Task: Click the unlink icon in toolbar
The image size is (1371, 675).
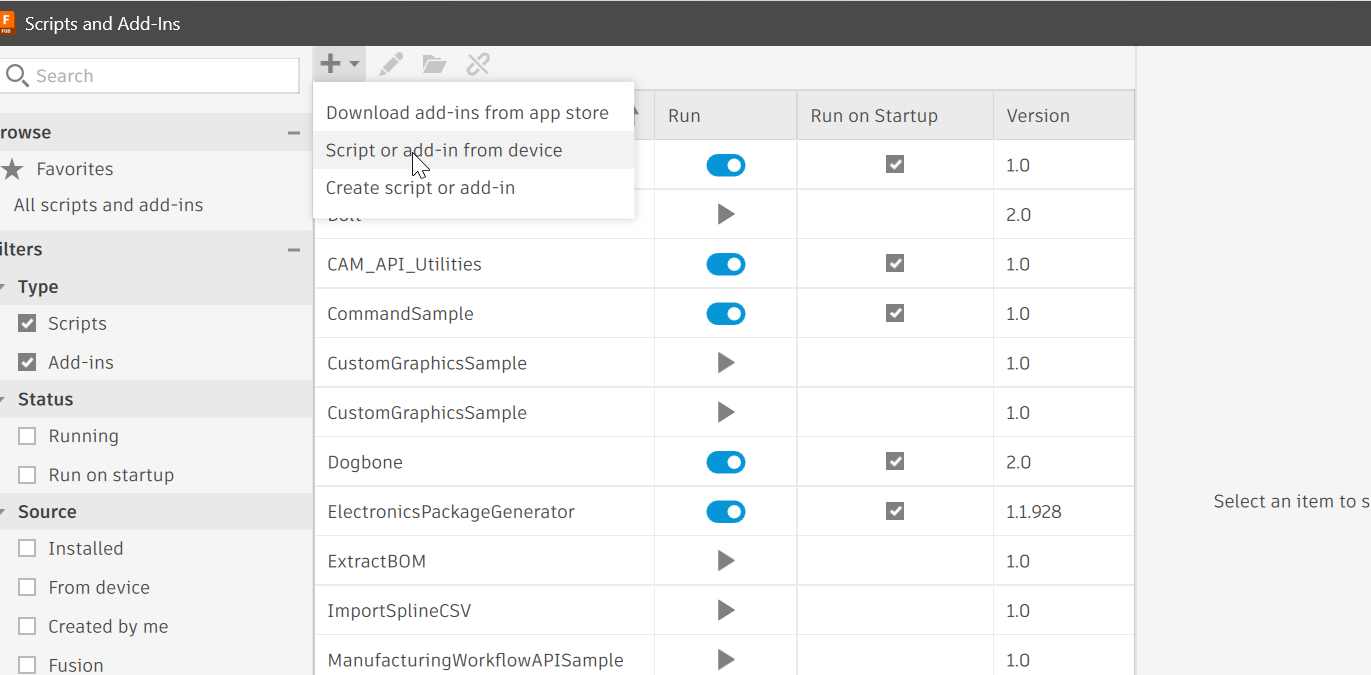Action: [x=478, y=65]
